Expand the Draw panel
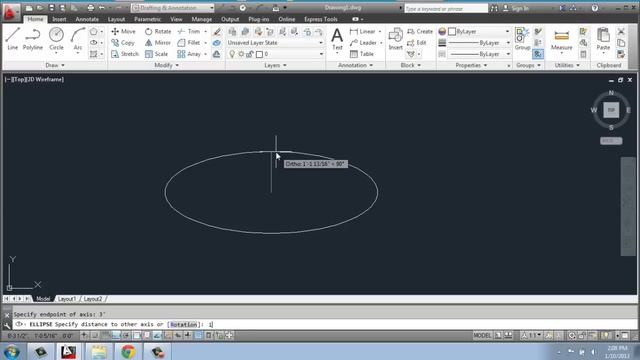Screen dimensions: 640x360 55,65
